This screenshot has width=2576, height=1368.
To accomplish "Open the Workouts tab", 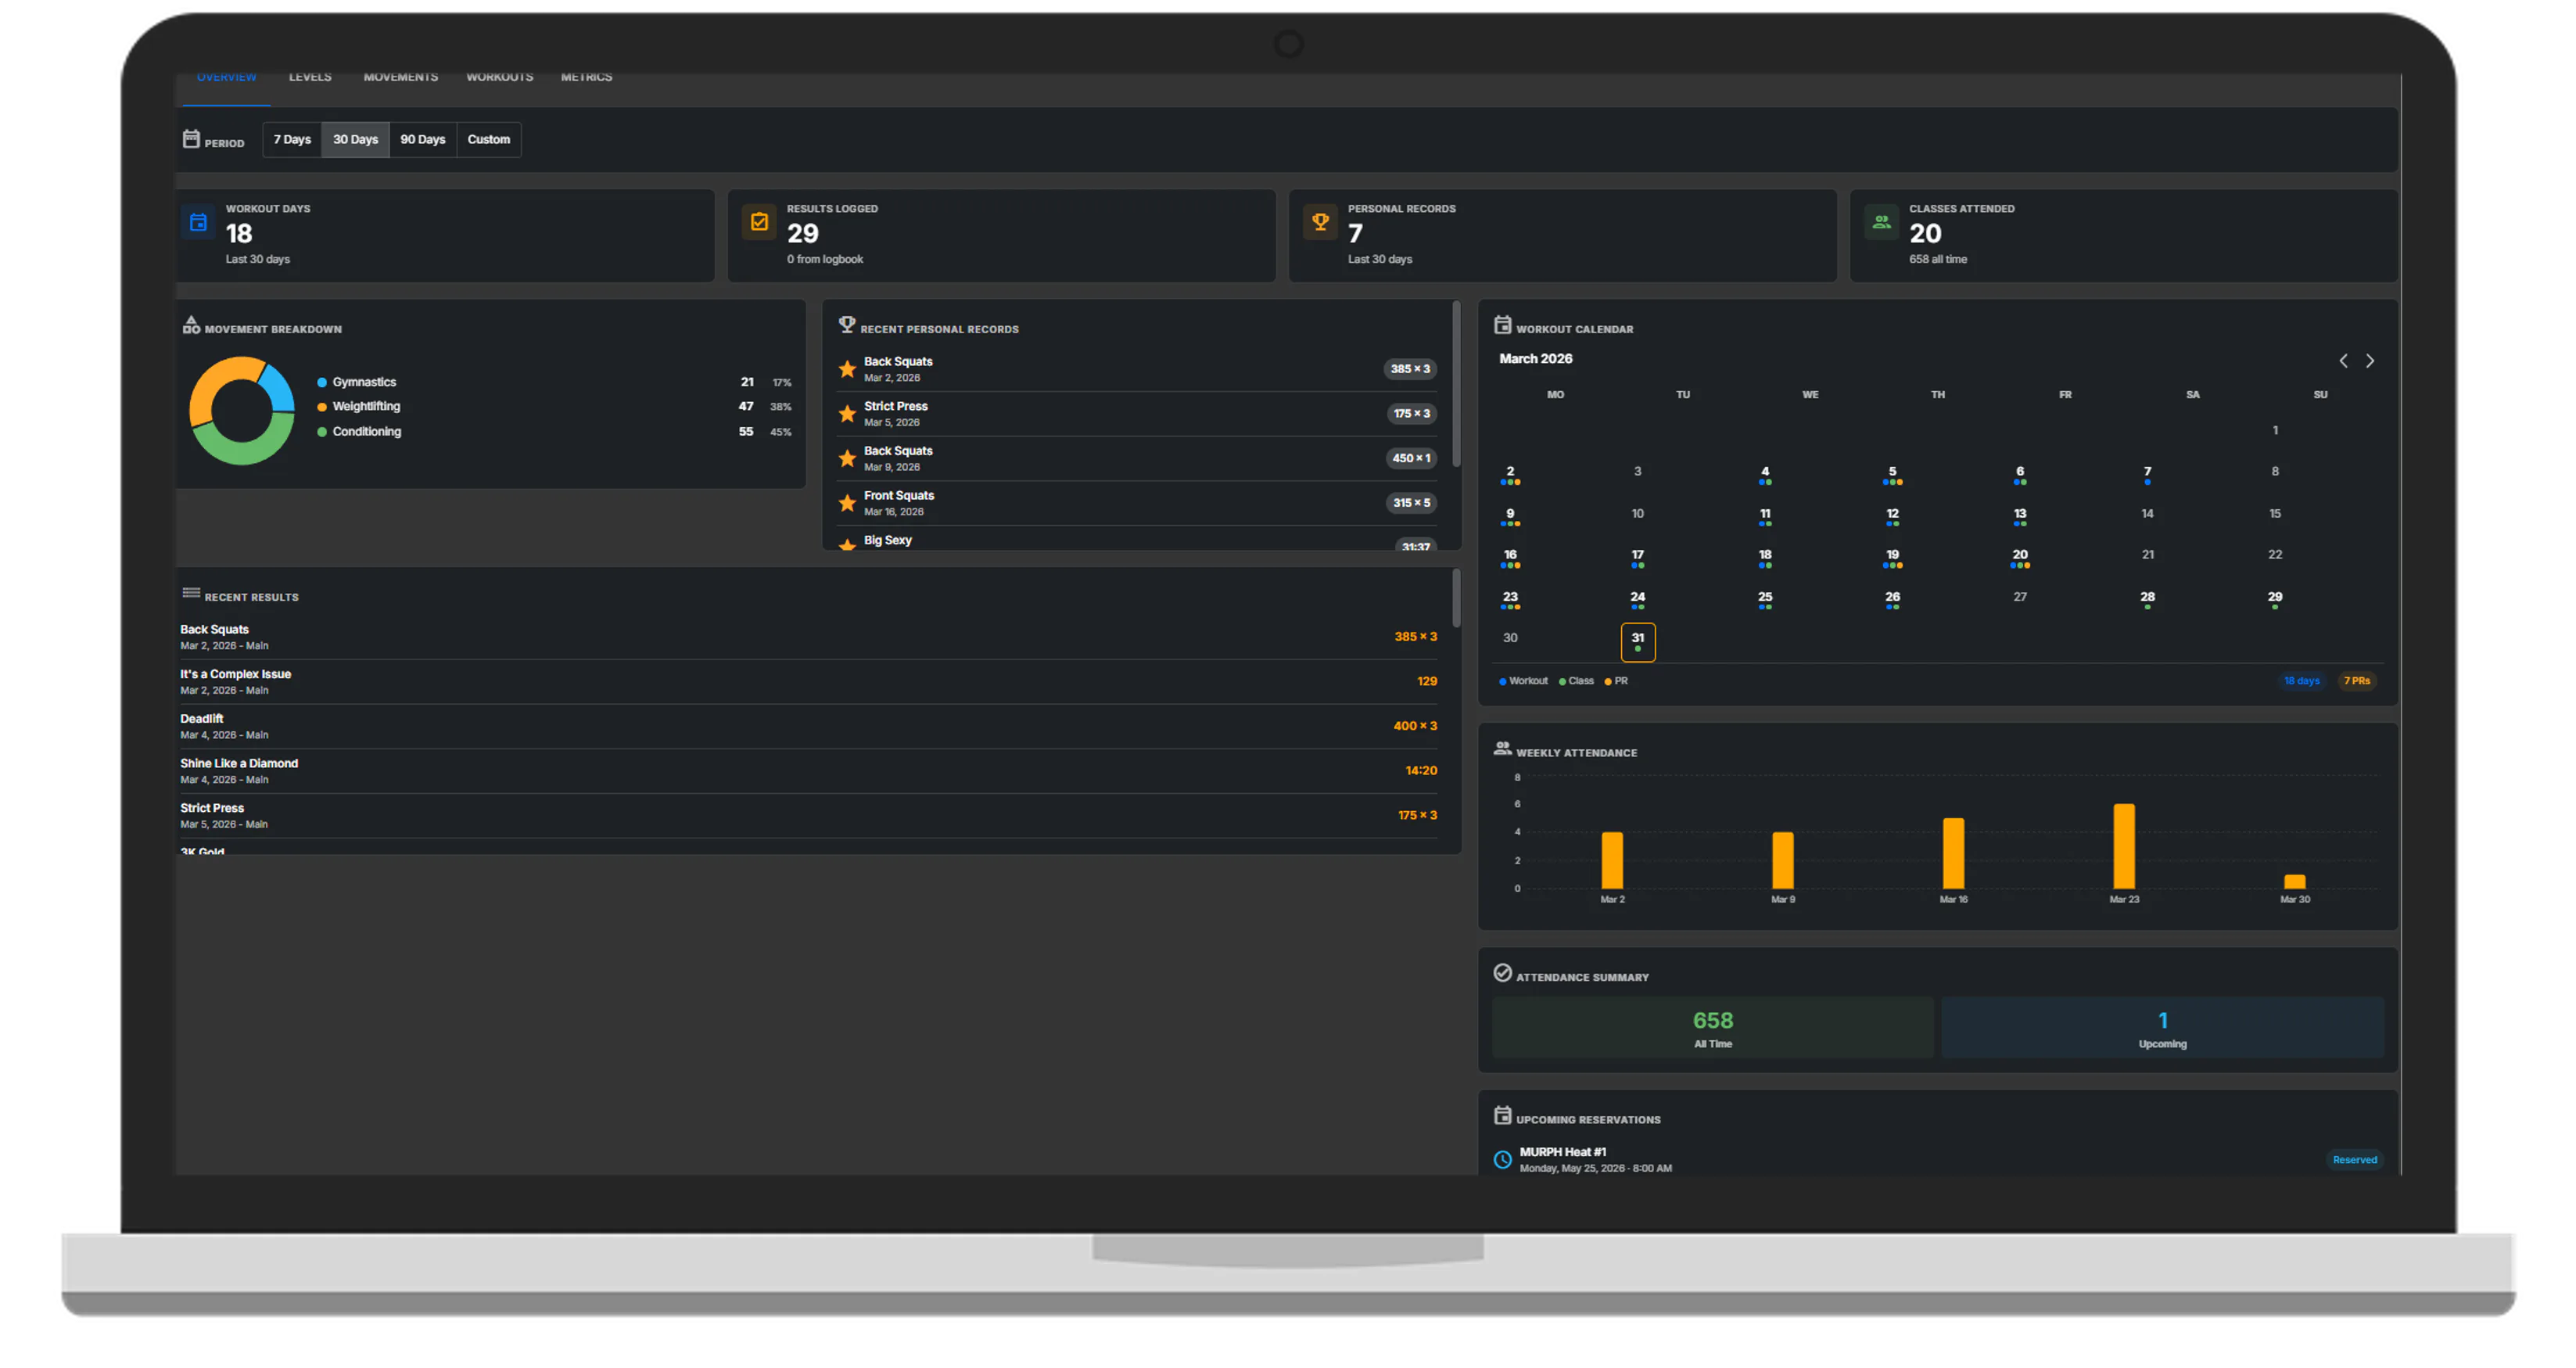I will pos(499,77).
